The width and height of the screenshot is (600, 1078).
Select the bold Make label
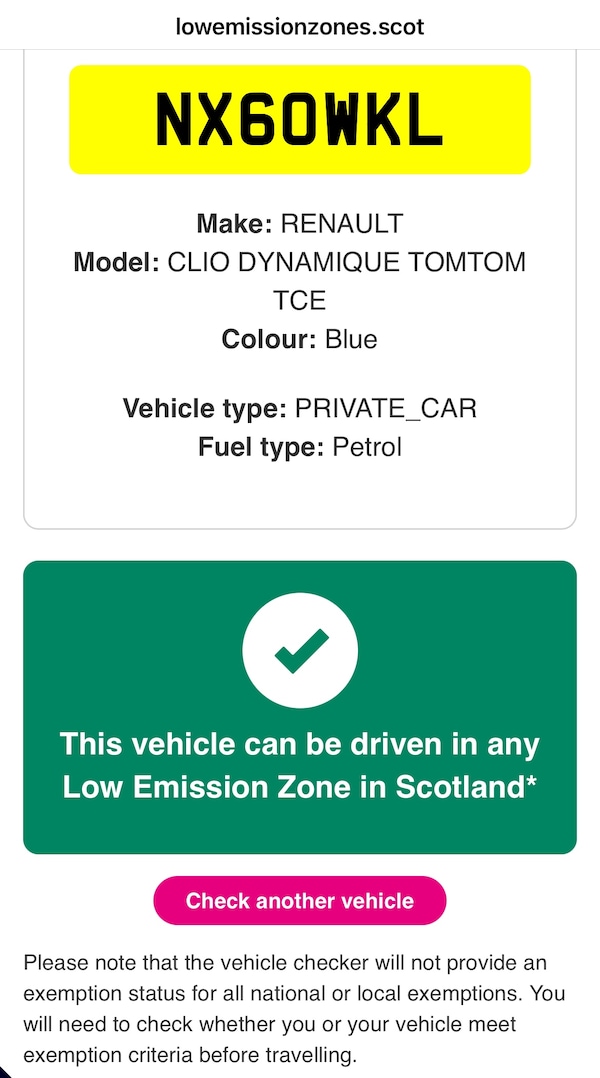[235, 223]
